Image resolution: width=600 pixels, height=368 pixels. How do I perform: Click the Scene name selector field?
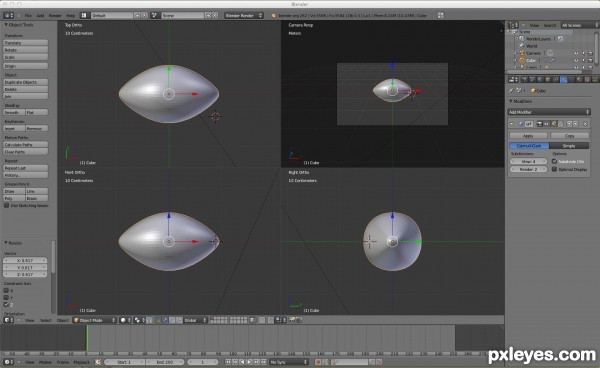pos(183,16)
